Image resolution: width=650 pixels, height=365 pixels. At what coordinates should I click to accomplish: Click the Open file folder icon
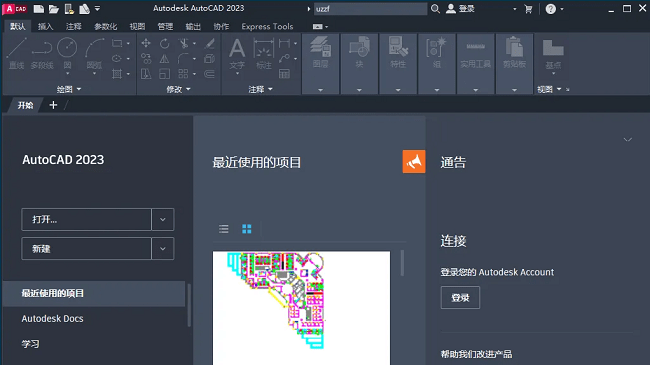pos(54,9)
